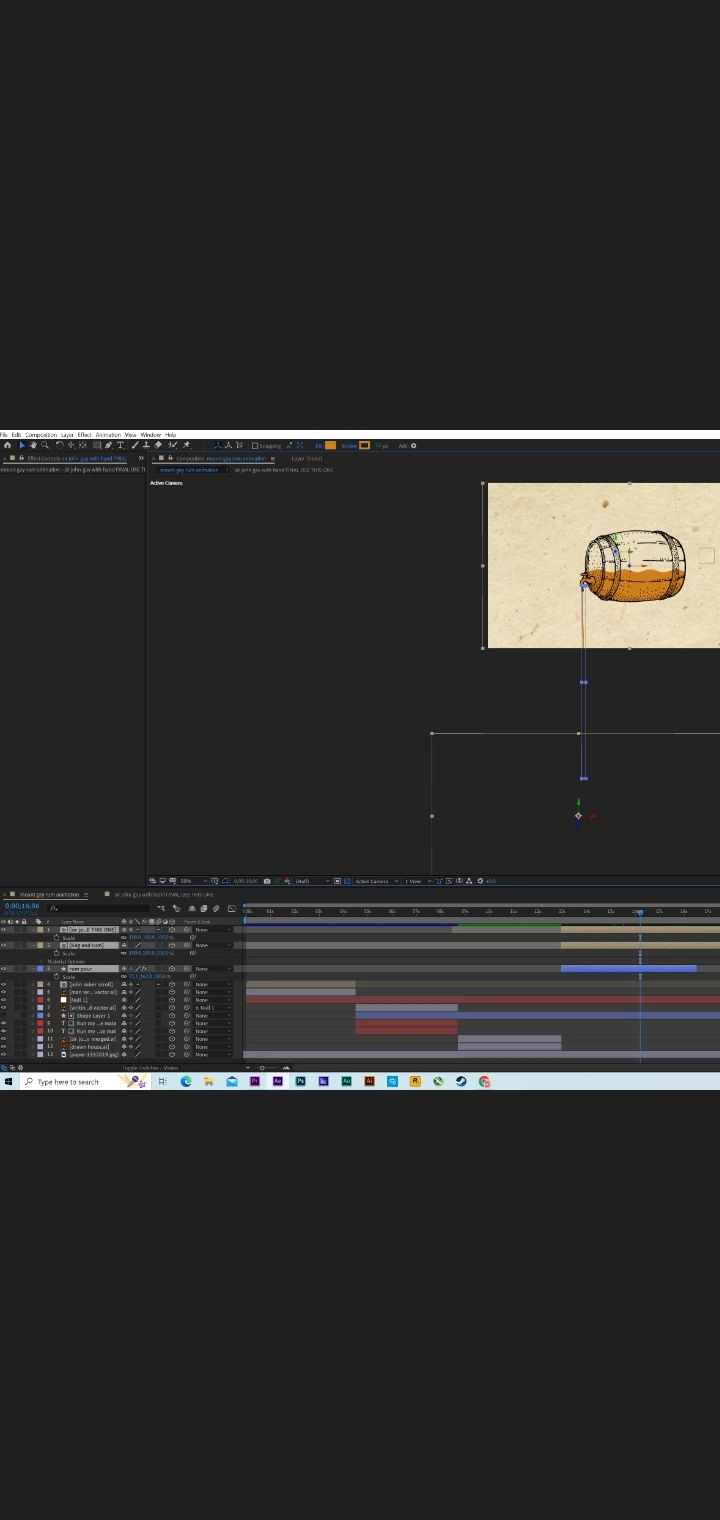Screen dimensions: 720x1520
Task: Open Adobe Illustrator from the taskbar
Action: 369,1081
